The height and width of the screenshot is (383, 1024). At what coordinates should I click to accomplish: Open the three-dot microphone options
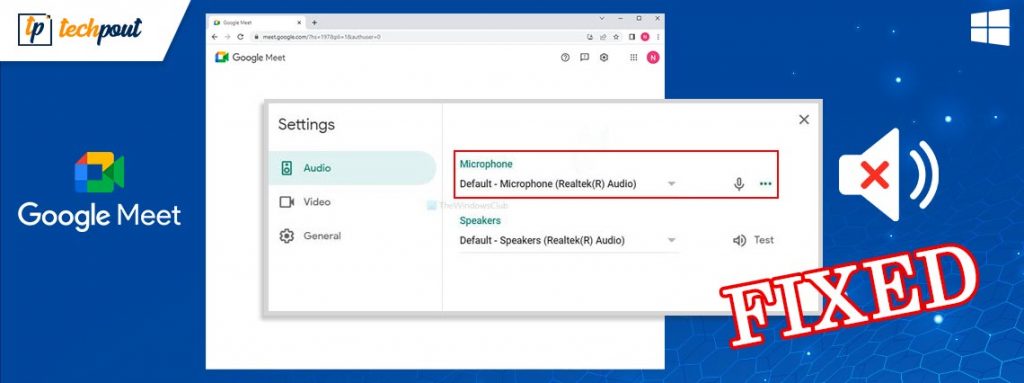point(765,184)
